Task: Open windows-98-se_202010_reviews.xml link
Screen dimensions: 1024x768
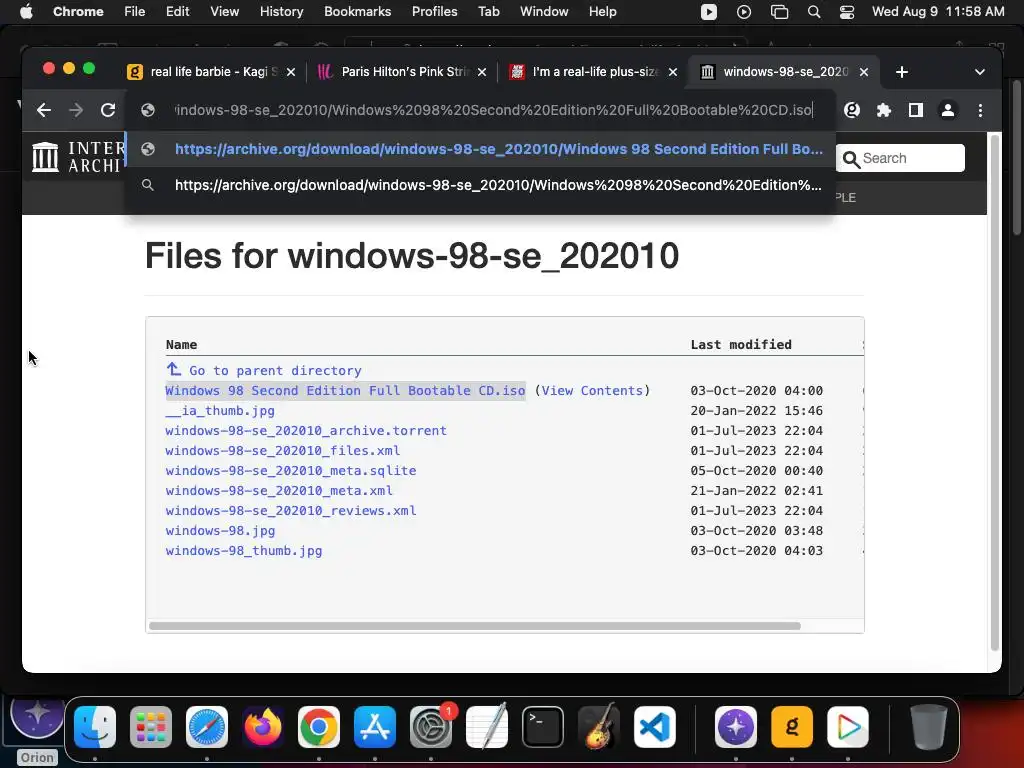Action: tap(291, 511)
